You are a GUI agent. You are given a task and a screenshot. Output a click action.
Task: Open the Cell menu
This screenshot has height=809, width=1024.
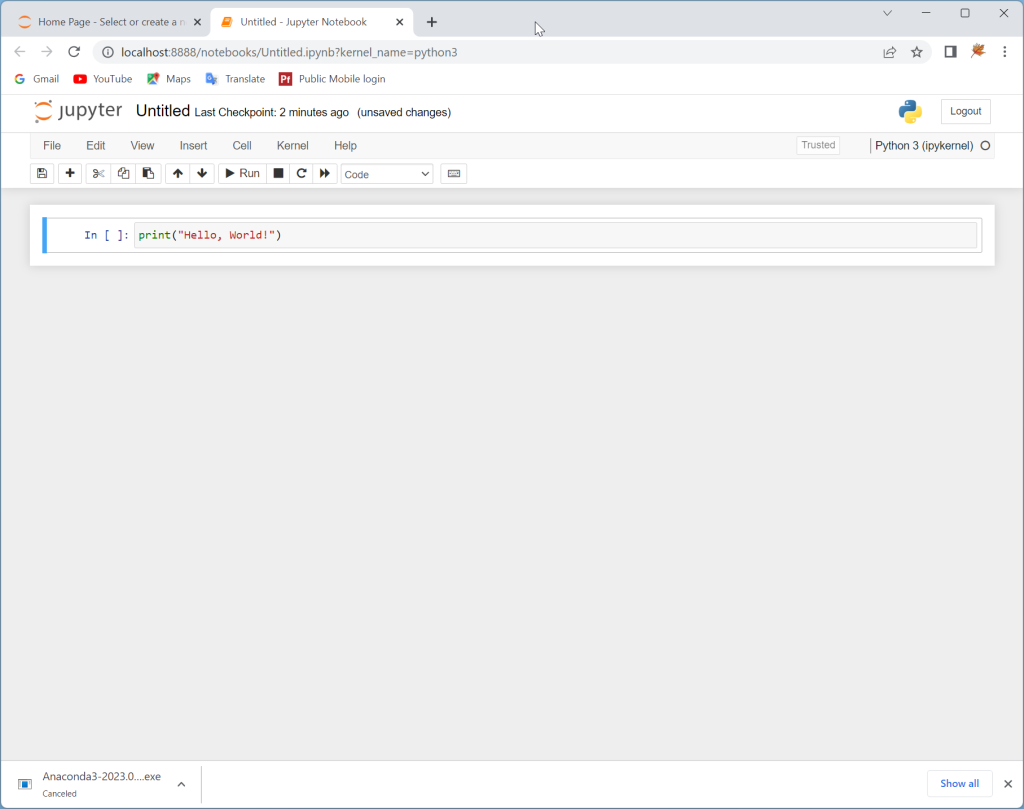pyautogui.click(x=242, y=146)
